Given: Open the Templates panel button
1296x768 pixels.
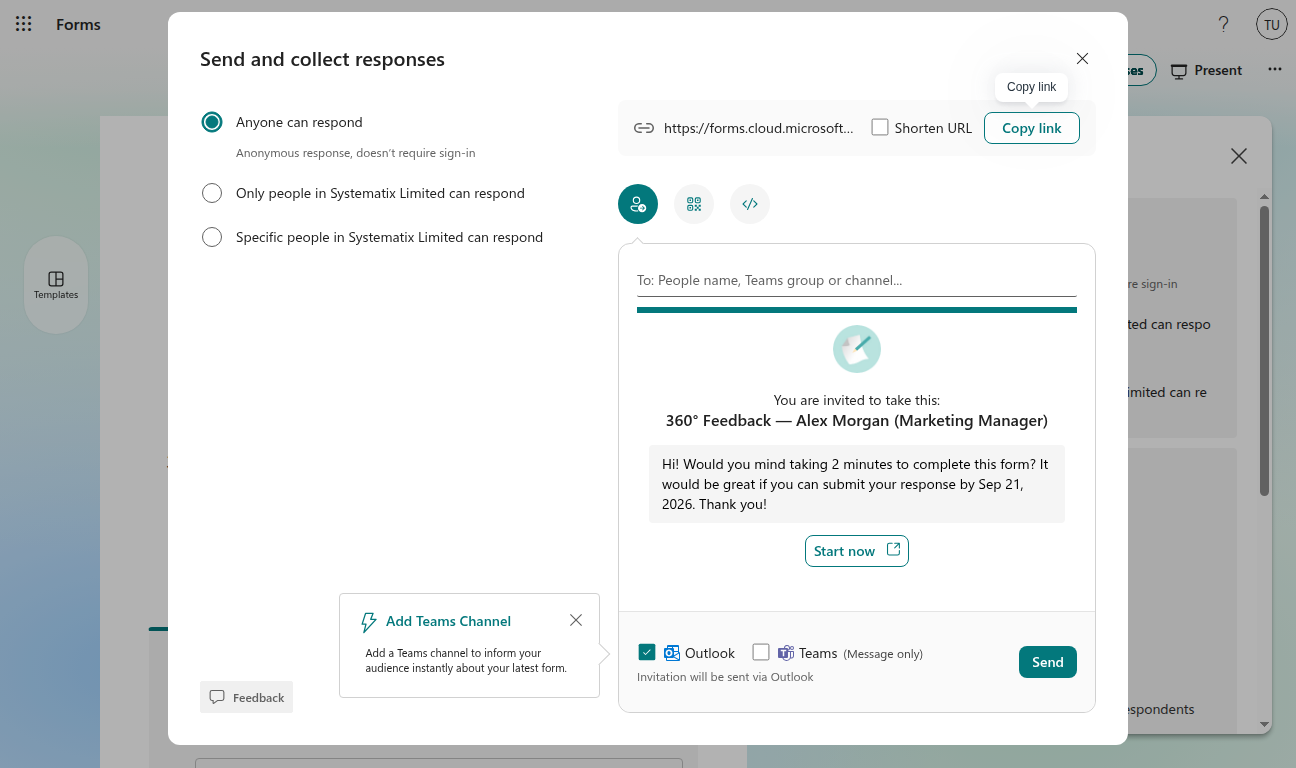Looking at the screenshot, I should click(x=56, y=285).
